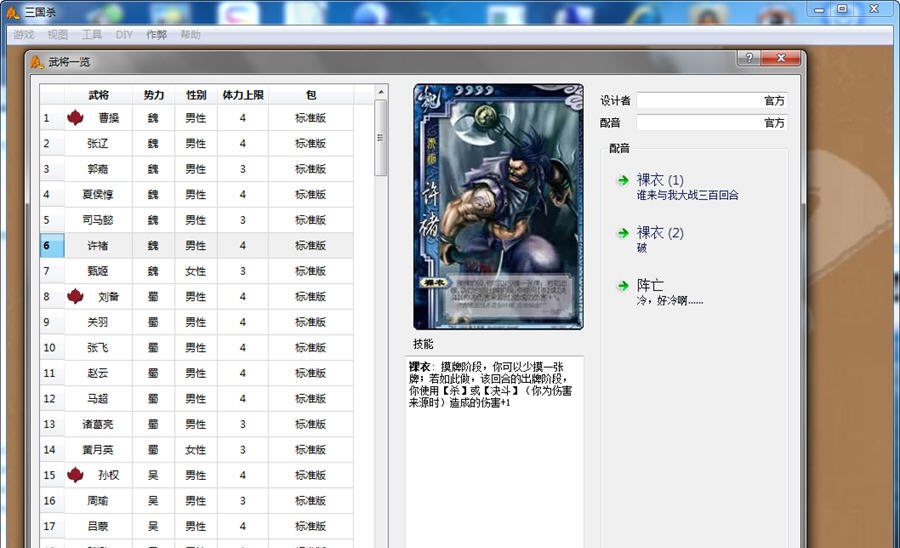Open the 帮助 menu

[191, 35]
